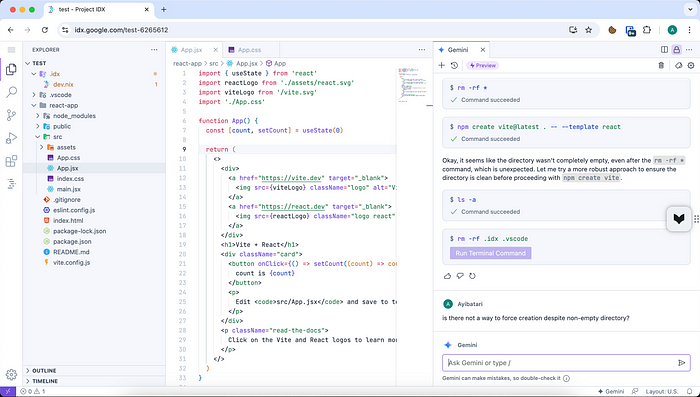Delete the chat with trash icon
The width and height of the screenshot is (700, 397).
[661, 65]
